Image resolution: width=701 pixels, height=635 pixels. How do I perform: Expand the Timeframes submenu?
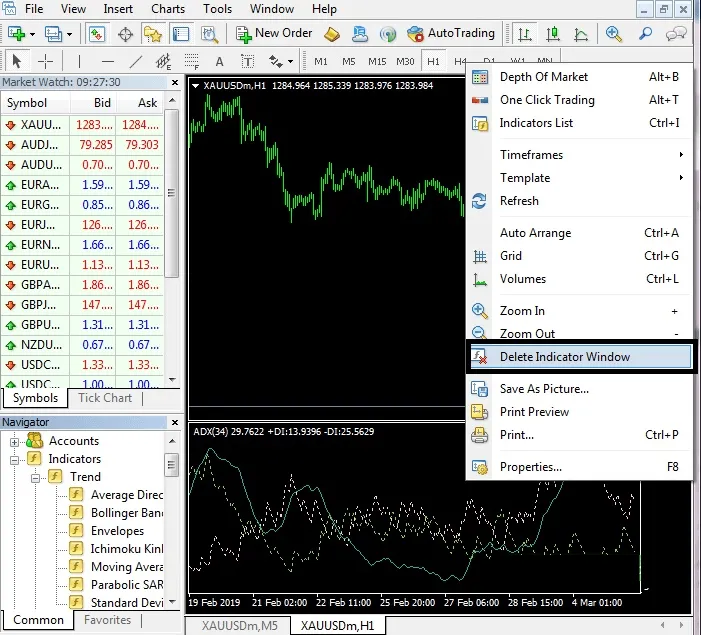(x=580, y=155)
